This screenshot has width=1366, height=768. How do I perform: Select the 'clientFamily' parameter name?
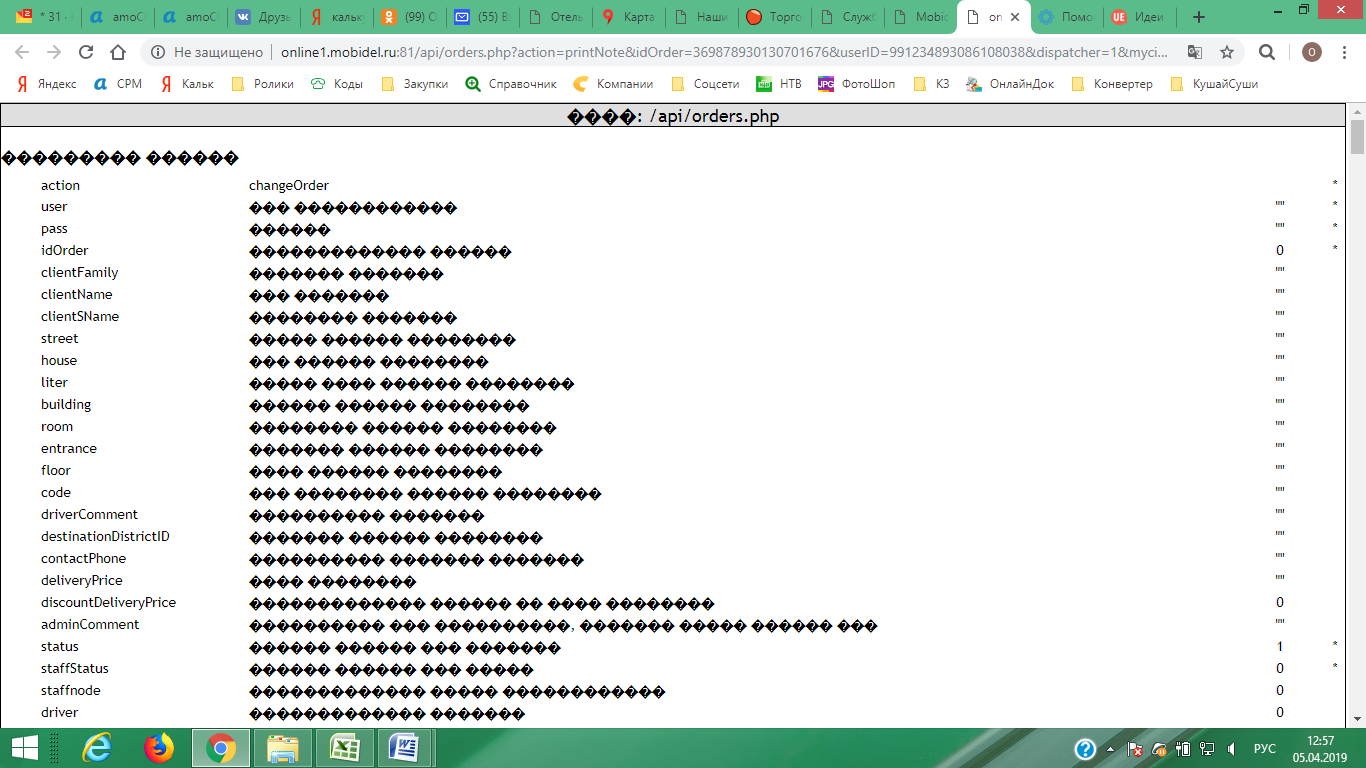[80, 273]
